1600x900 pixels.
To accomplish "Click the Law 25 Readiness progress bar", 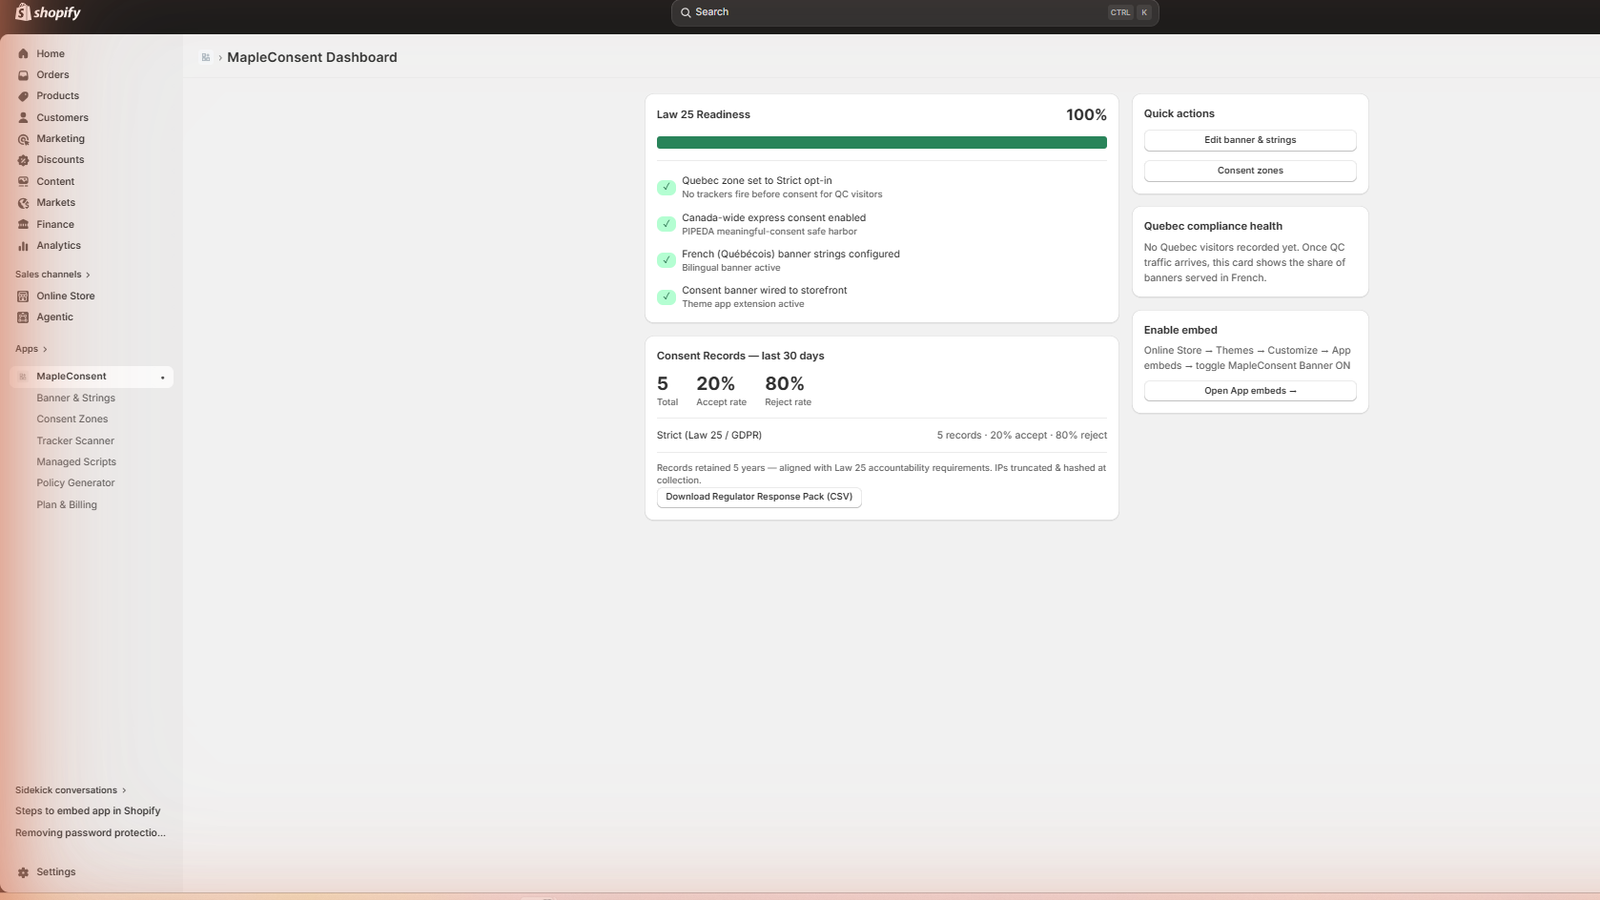I will click(x=882, y=143).
